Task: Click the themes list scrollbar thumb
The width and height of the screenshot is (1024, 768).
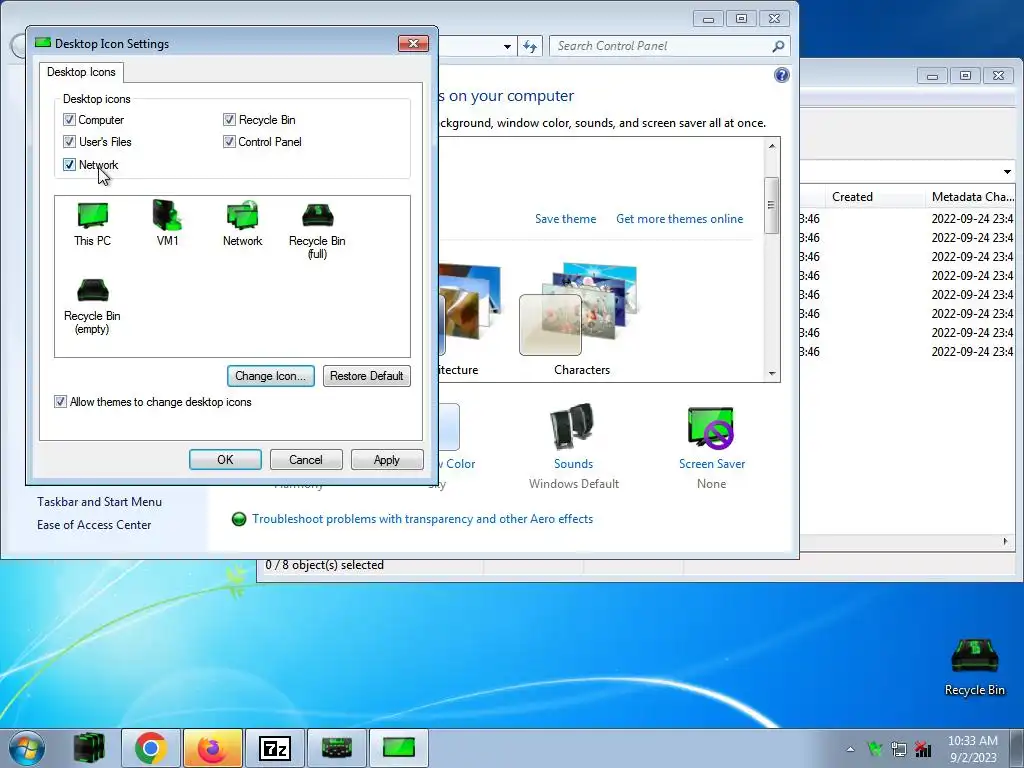Action: pos(772,205)
